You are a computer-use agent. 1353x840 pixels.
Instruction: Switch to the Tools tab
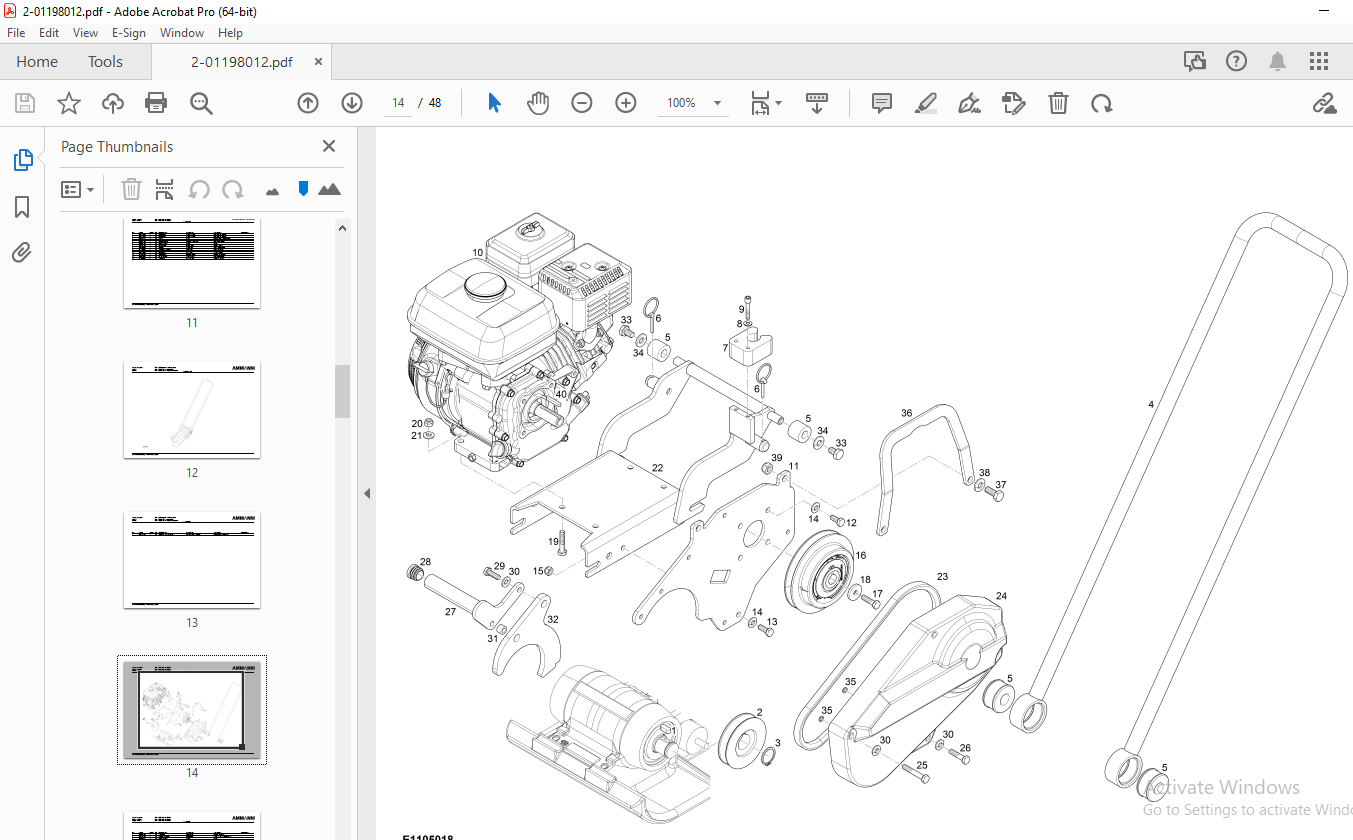pyautogui.click(x=105, y=62)
